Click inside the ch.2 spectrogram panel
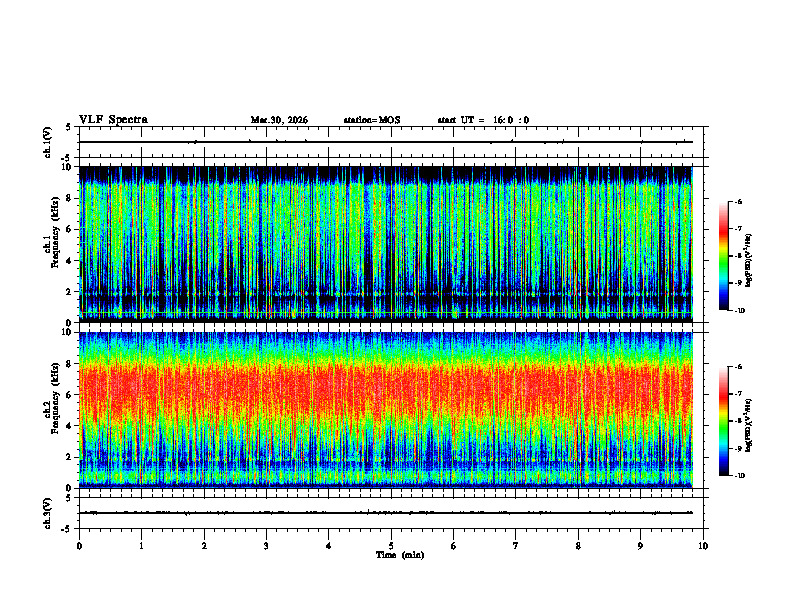The height and width of the screenshot is (612, 792). tap(386, 410)
